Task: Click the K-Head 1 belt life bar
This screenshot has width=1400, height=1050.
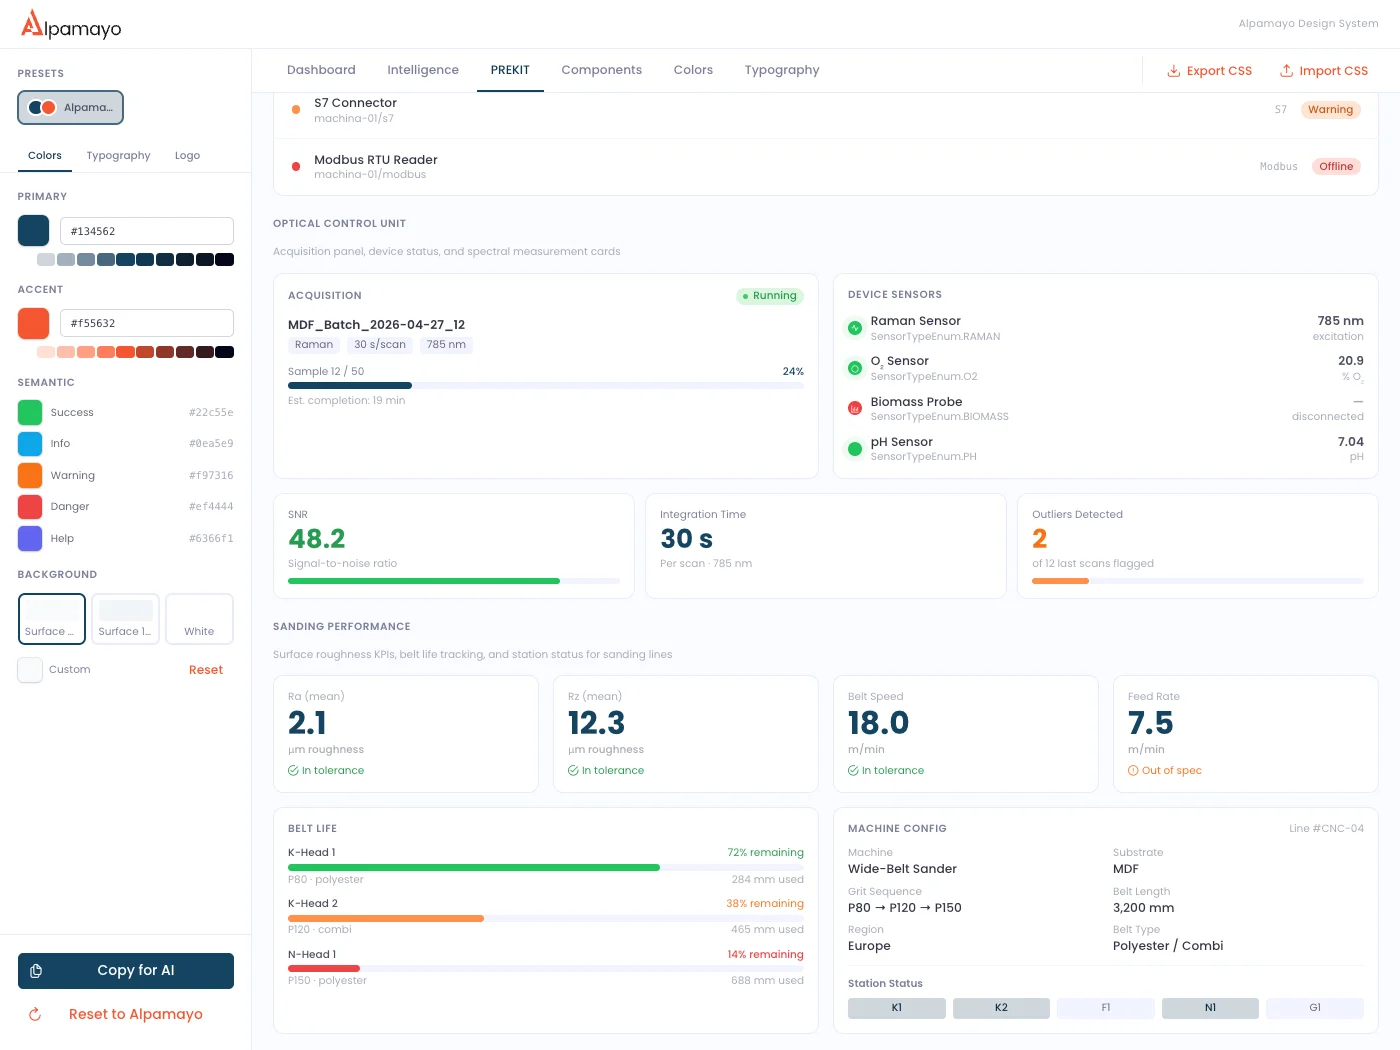Action: pos(546,867)
